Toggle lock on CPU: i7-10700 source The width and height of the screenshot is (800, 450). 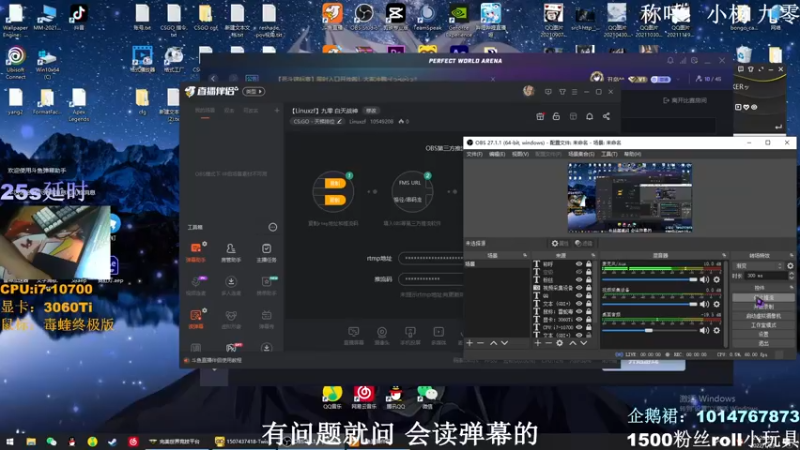[588, 327]
